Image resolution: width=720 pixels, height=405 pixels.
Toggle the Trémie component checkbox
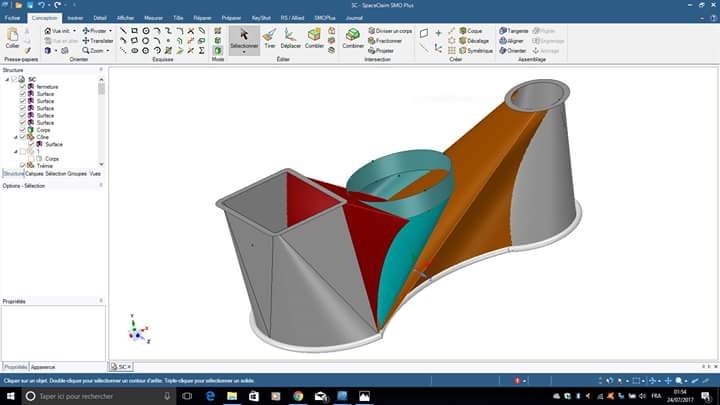(22, 165)
